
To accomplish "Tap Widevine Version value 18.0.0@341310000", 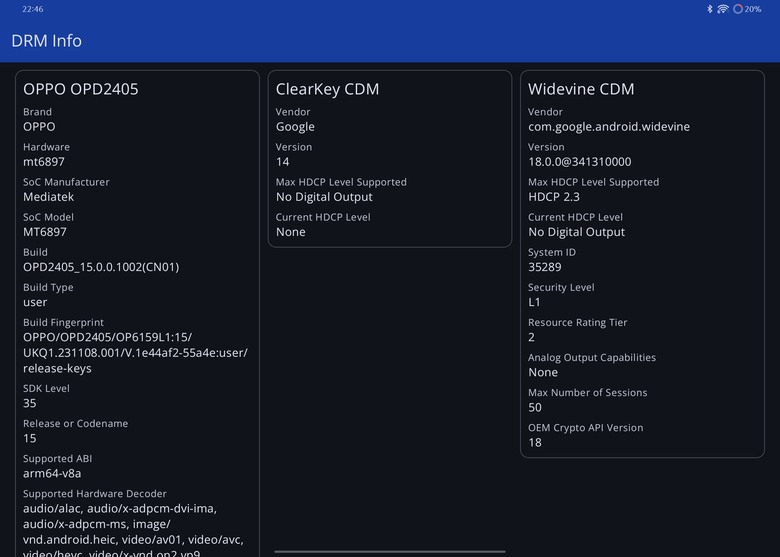I will 580,162.
